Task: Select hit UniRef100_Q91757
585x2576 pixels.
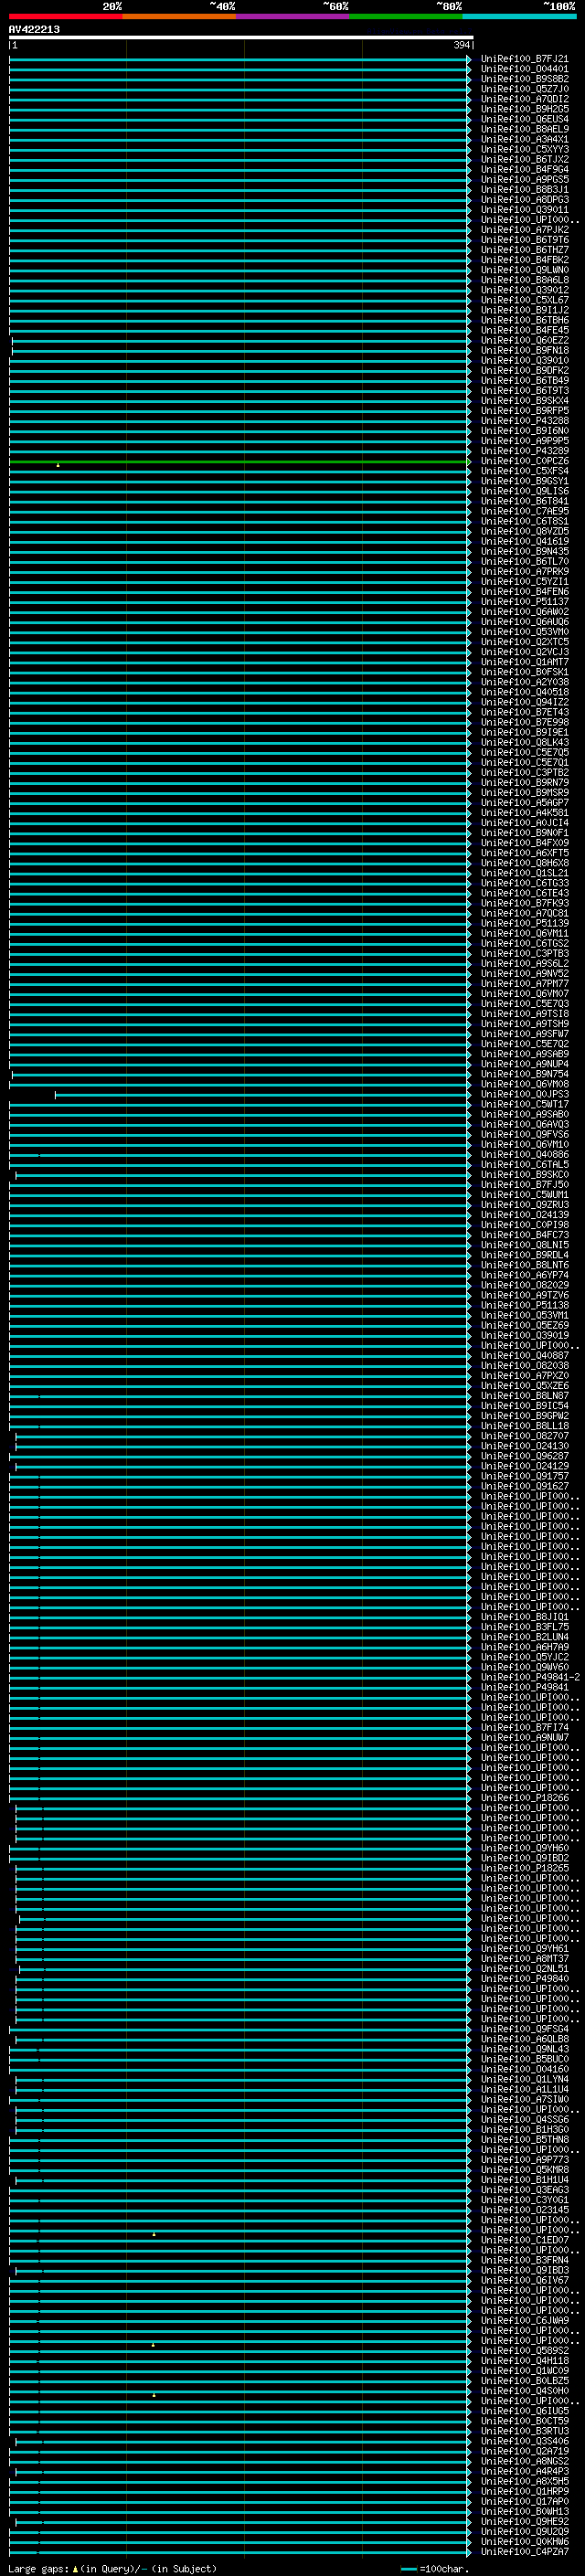Action: (524, 1476)
